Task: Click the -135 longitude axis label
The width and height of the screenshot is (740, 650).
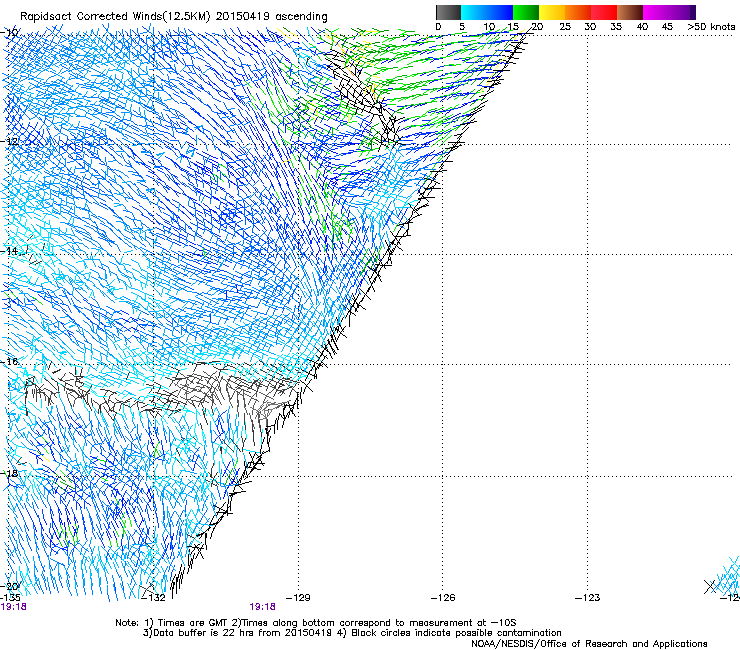Action: click(10, 598)
